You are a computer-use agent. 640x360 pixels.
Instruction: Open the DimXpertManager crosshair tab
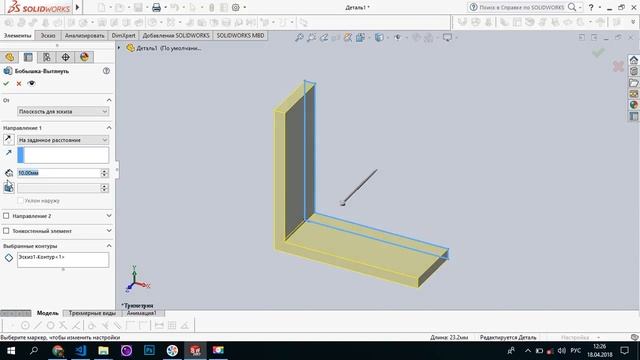(65, 57)
